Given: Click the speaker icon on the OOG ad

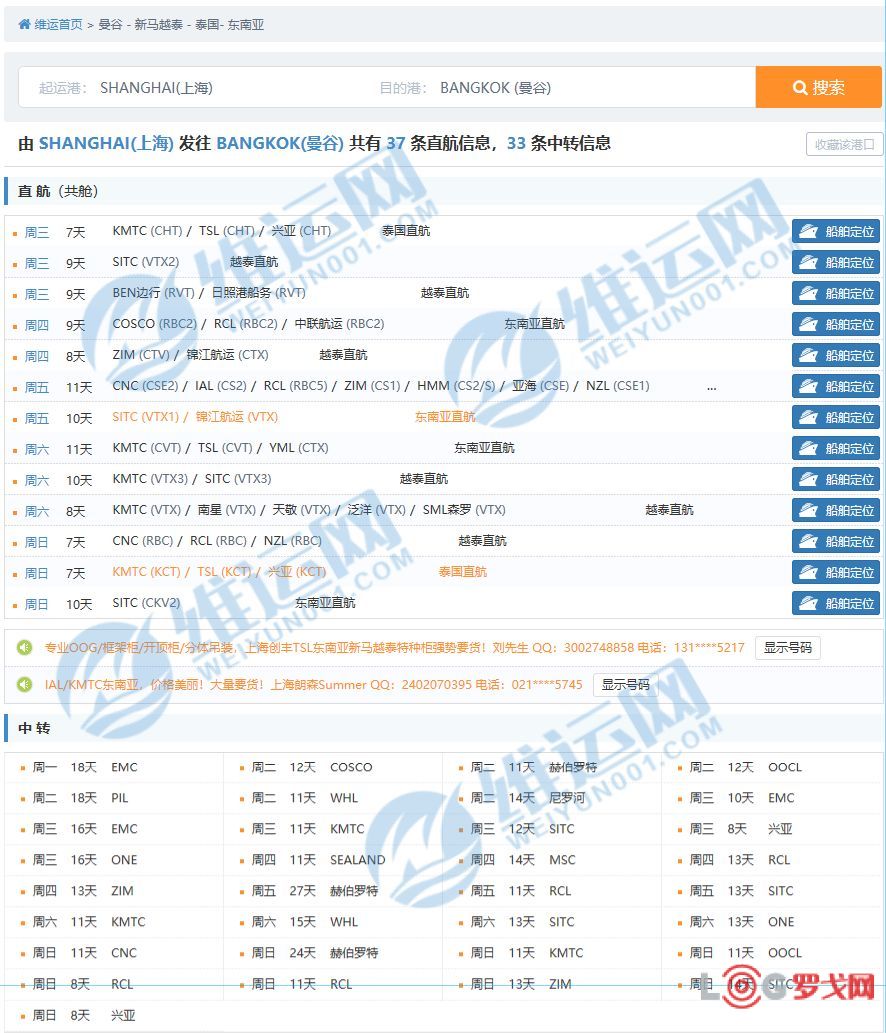Looking at the screenshot, I should click(25, 648).
